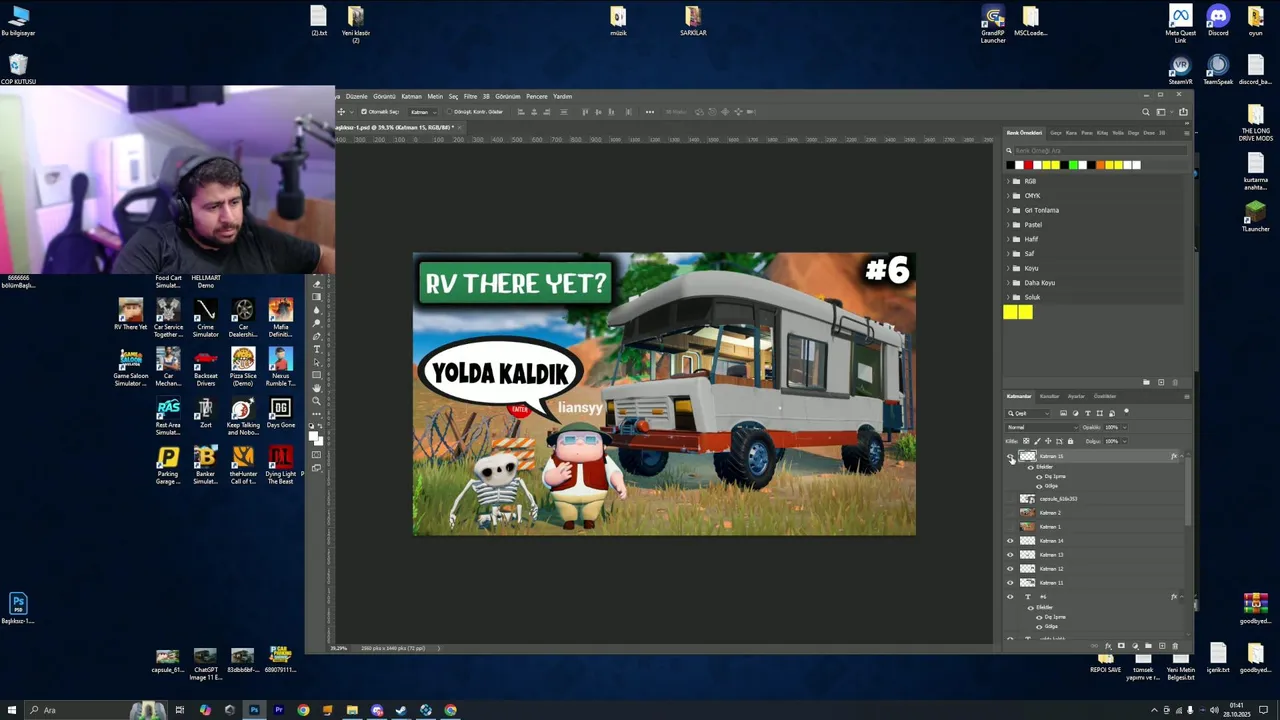Screen dimensions: 1280x720
Task: Hide the Katman 12 layer
Action: click(1010, 569)
